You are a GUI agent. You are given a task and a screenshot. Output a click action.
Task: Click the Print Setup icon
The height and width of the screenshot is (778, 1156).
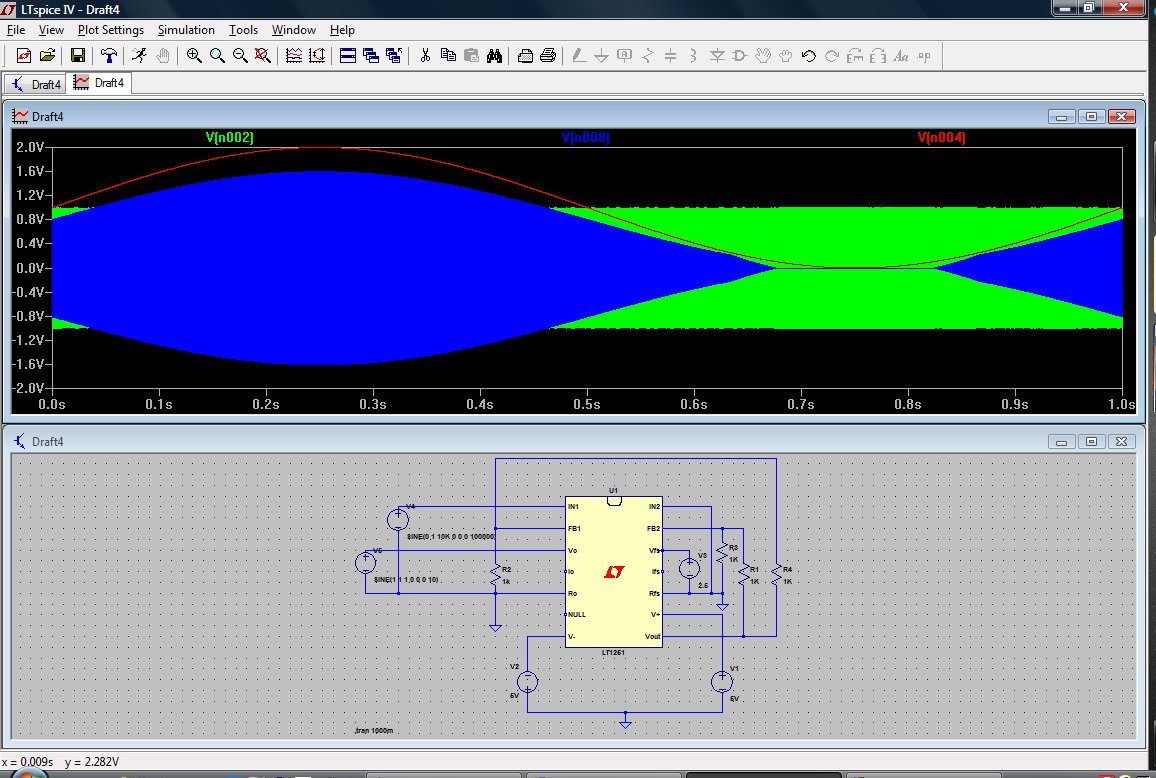(x=525, y=56)
